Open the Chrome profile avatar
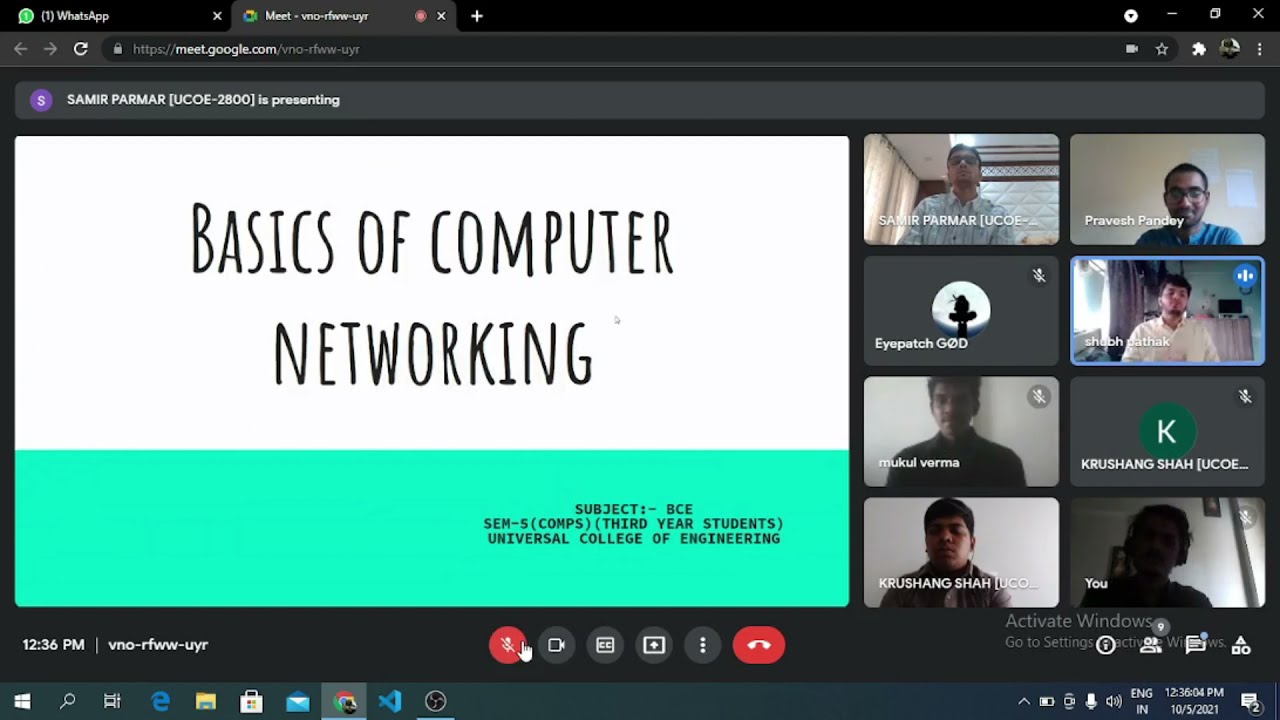 1230,49
